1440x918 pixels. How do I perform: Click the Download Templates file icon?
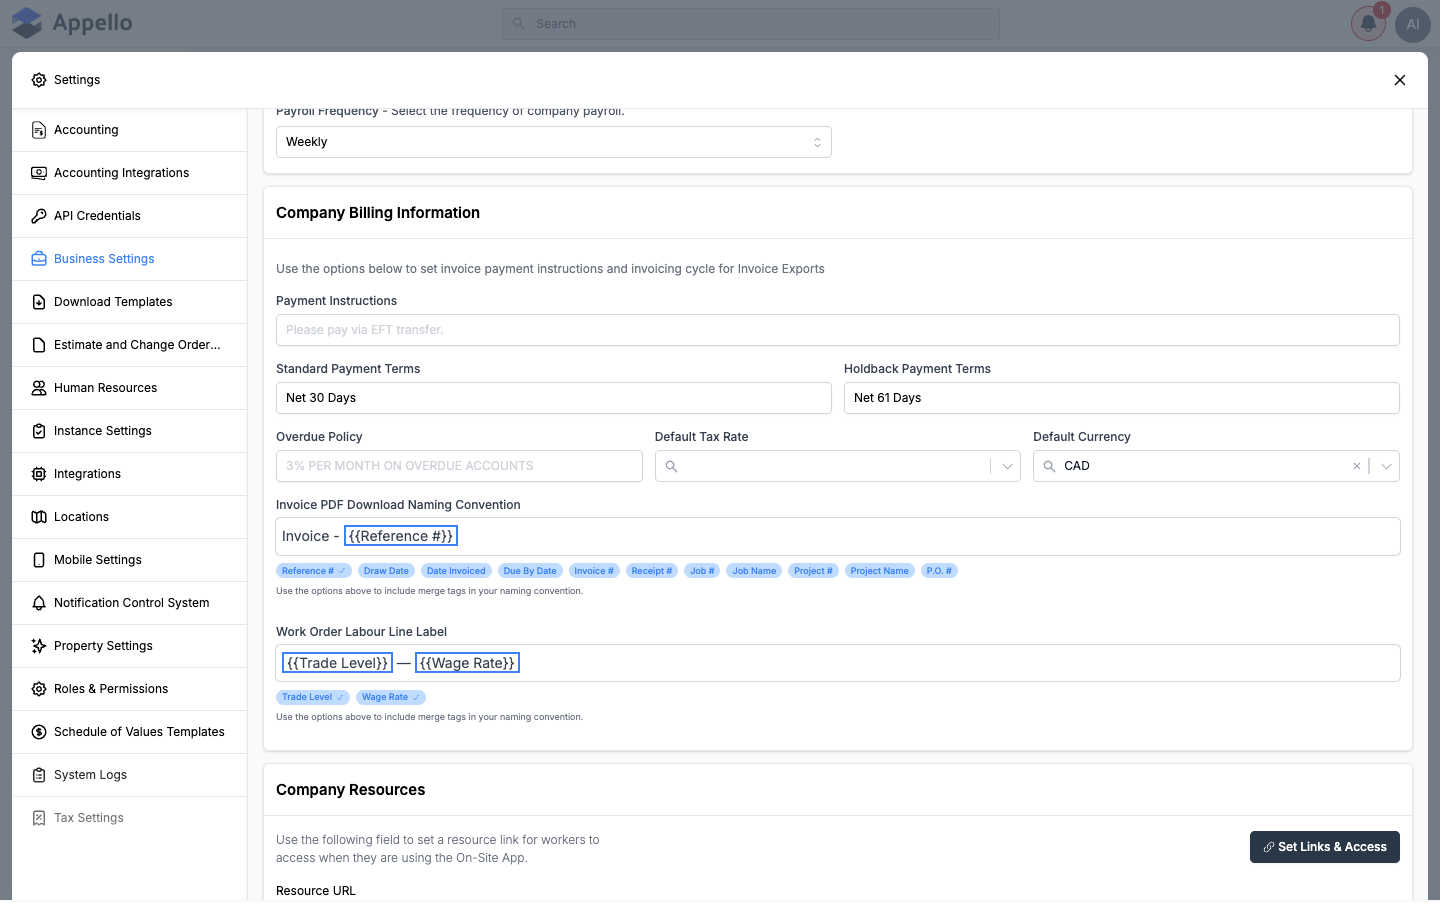pyautogui.click(x=39, y=302)
